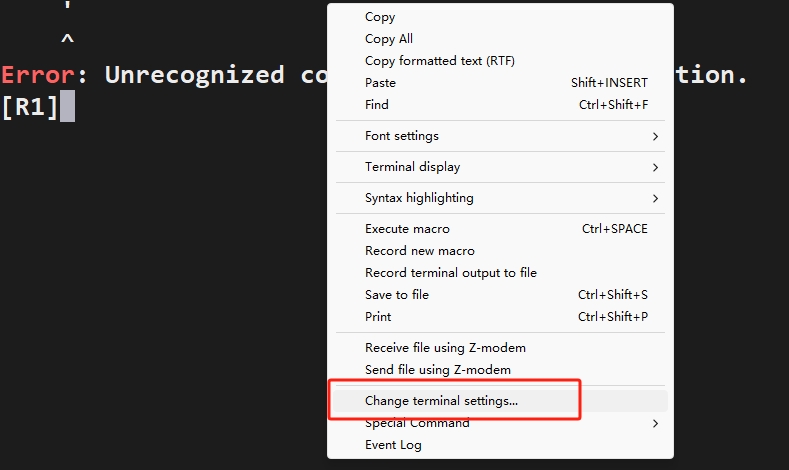The width and height of the screenshot is (789, 470).
Task: Click Send file using Z-modem
Action: coord(438,370)
